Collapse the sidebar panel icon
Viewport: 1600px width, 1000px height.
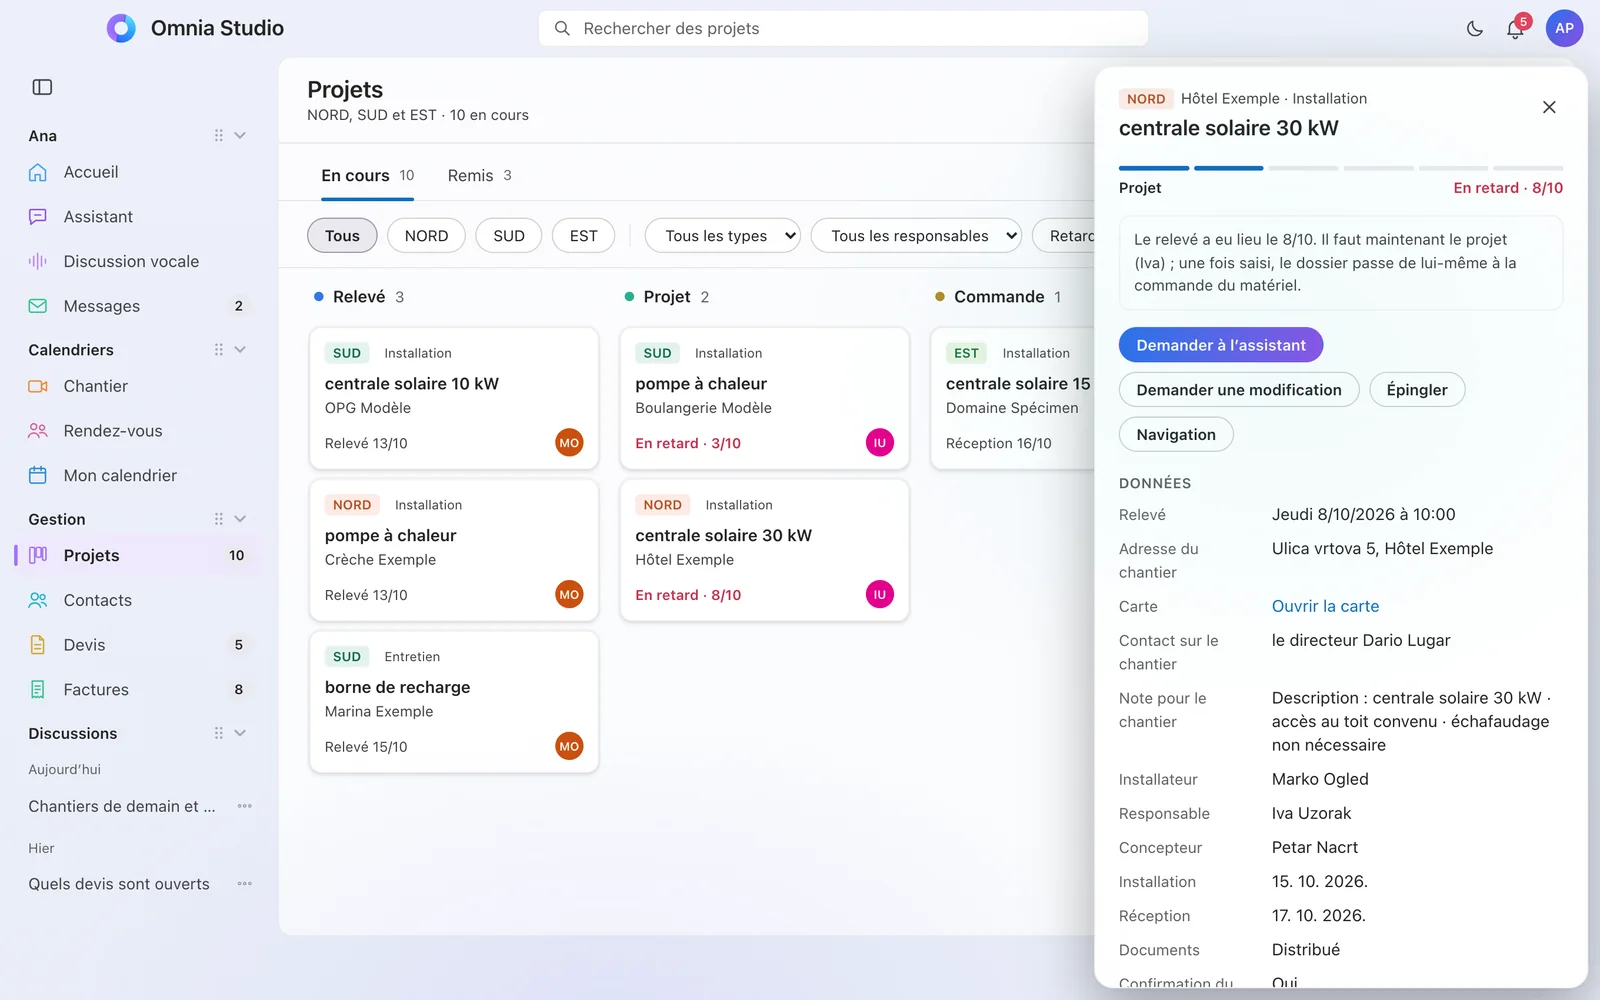point(42,87)
